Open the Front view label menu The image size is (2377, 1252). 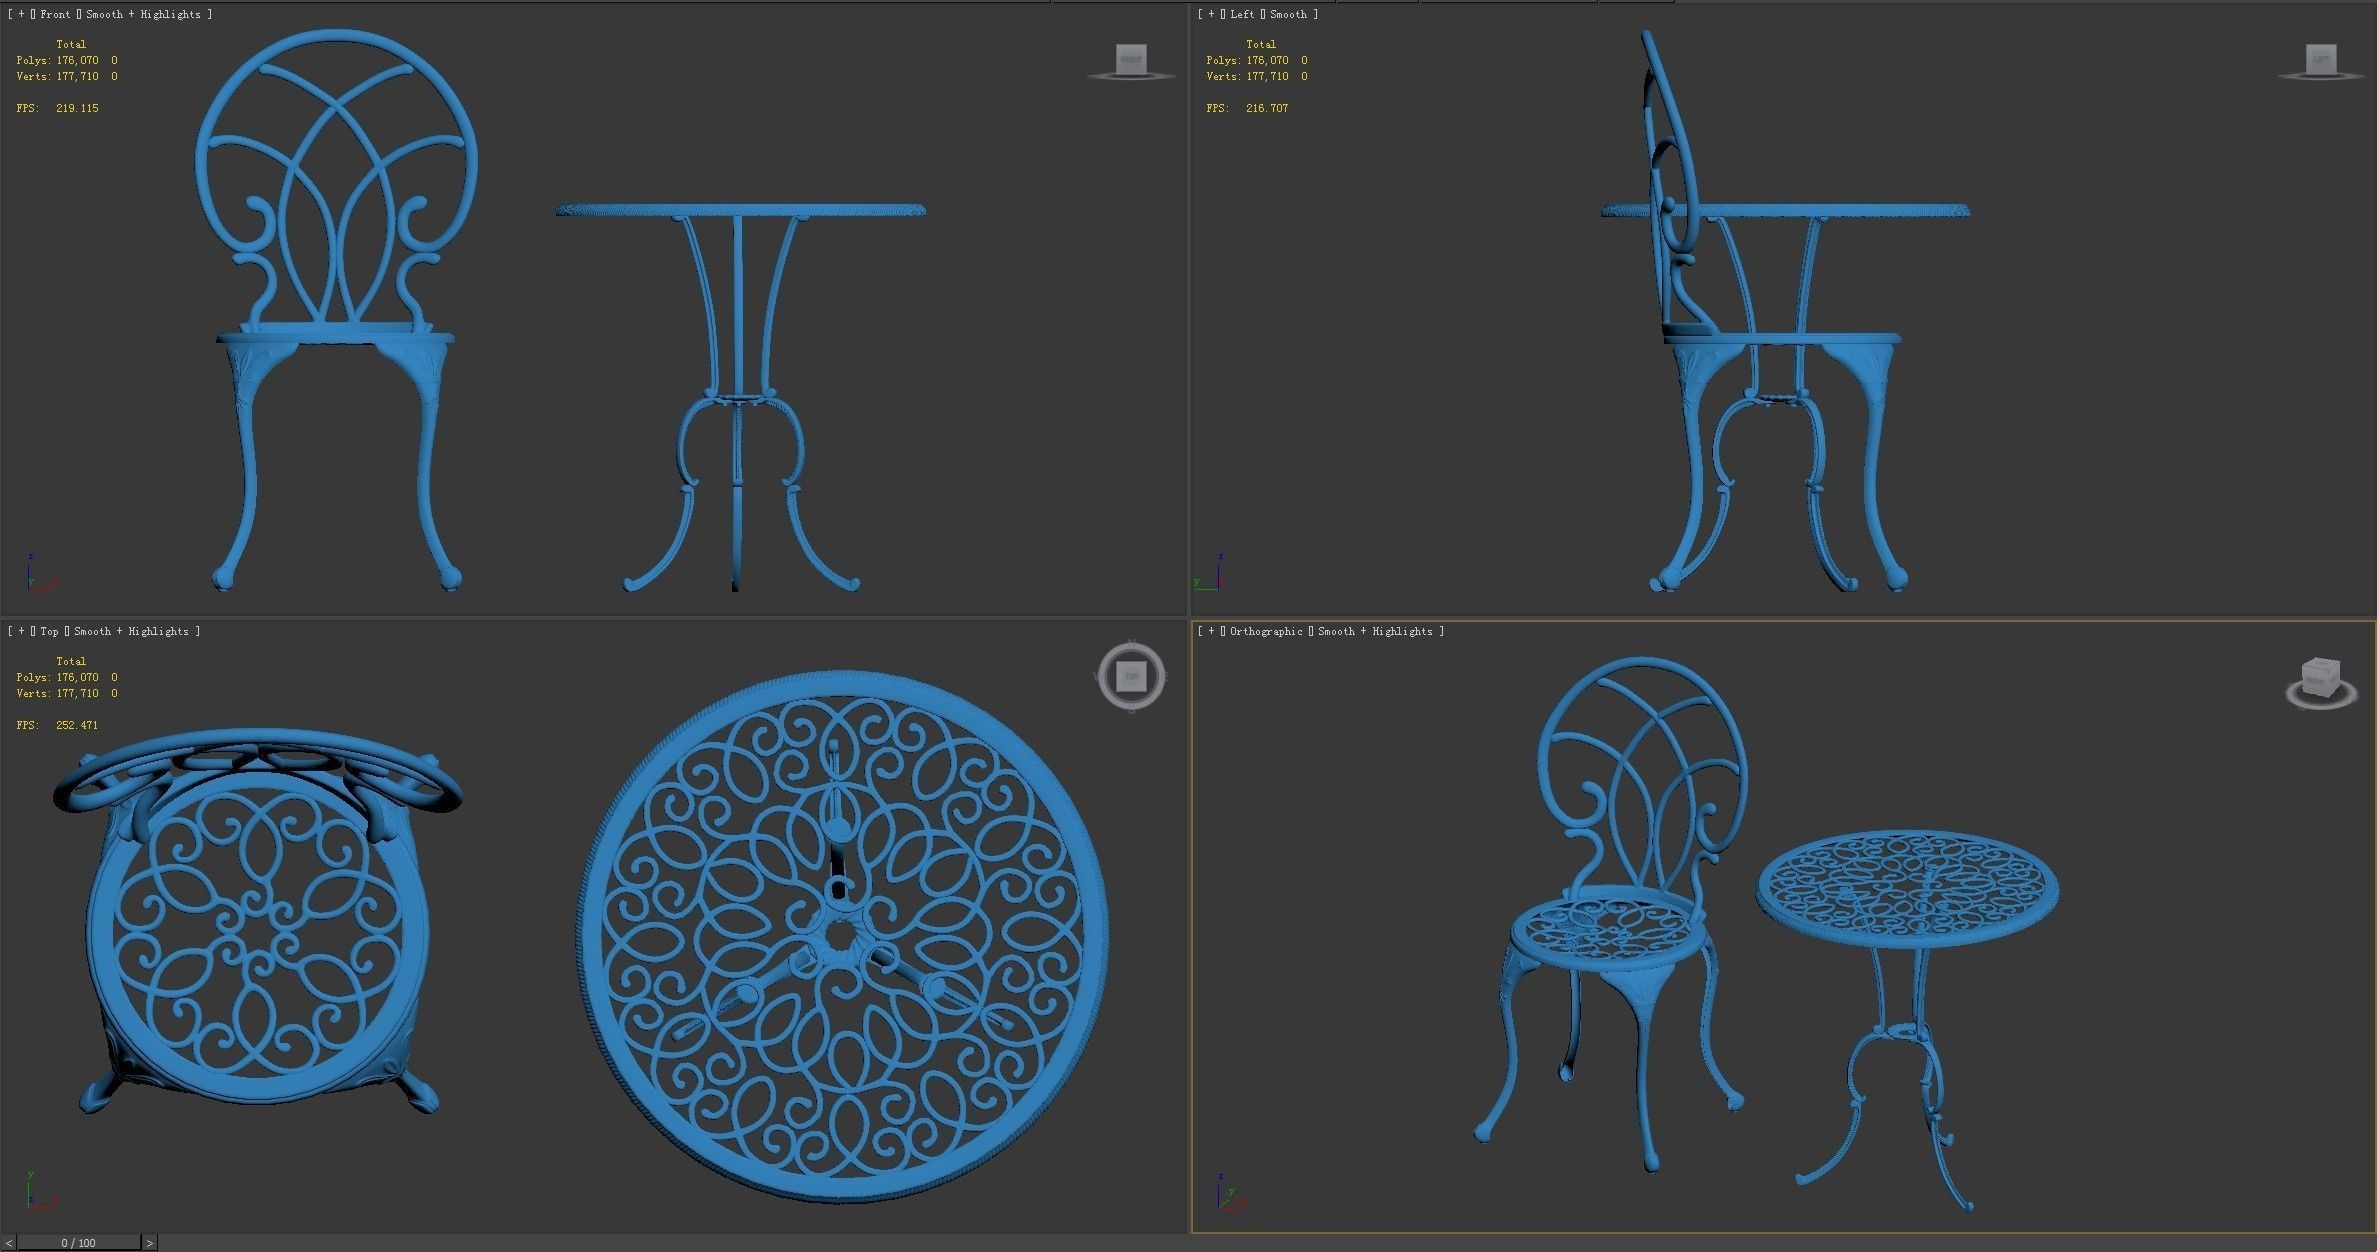click(x=55, y=14)
